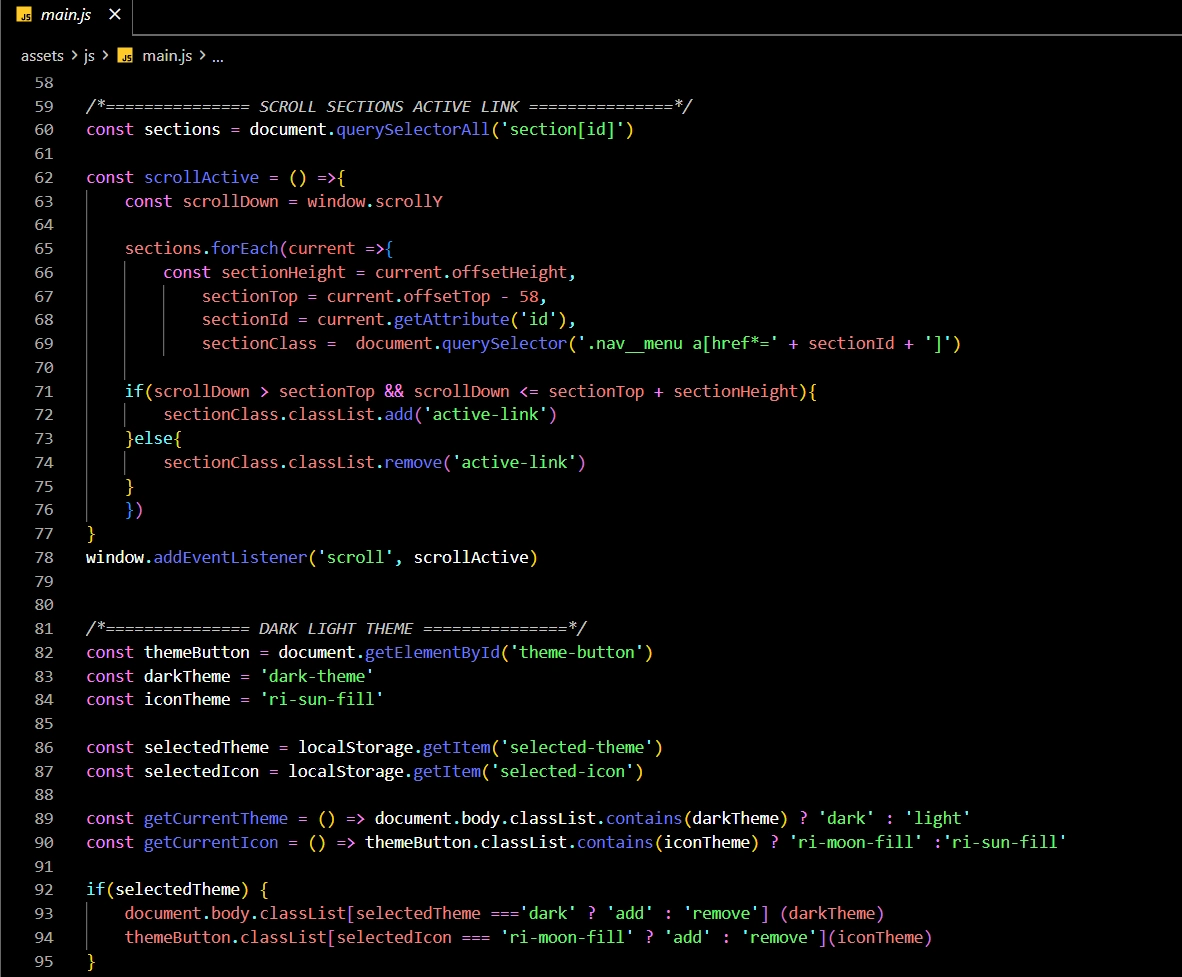
Task: Click 'getCurrentTheme' on line 89
Action: click(216, 819)
